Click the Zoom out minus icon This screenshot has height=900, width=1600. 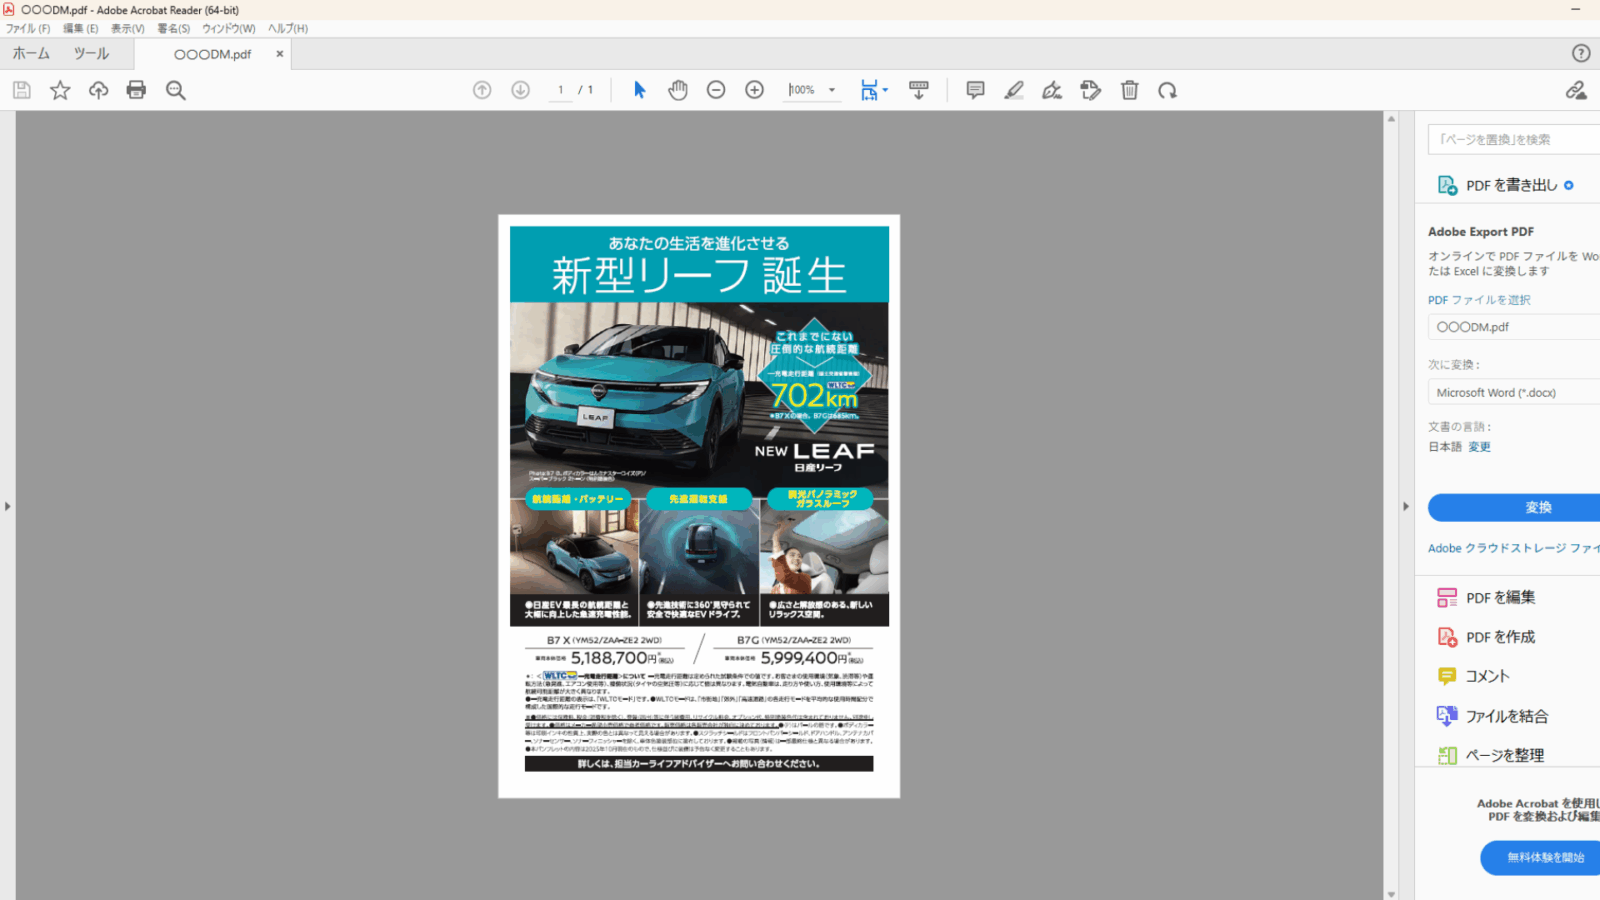[716, 90]
